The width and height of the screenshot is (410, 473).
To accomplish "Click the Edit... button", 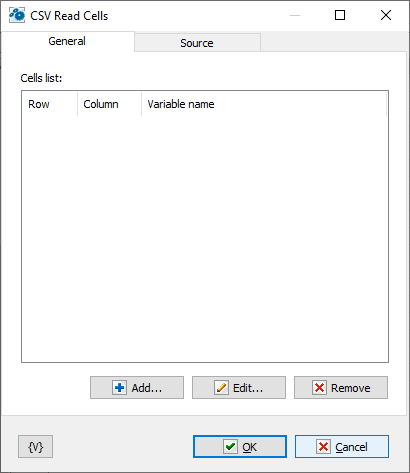I will [x=239, y=388].
